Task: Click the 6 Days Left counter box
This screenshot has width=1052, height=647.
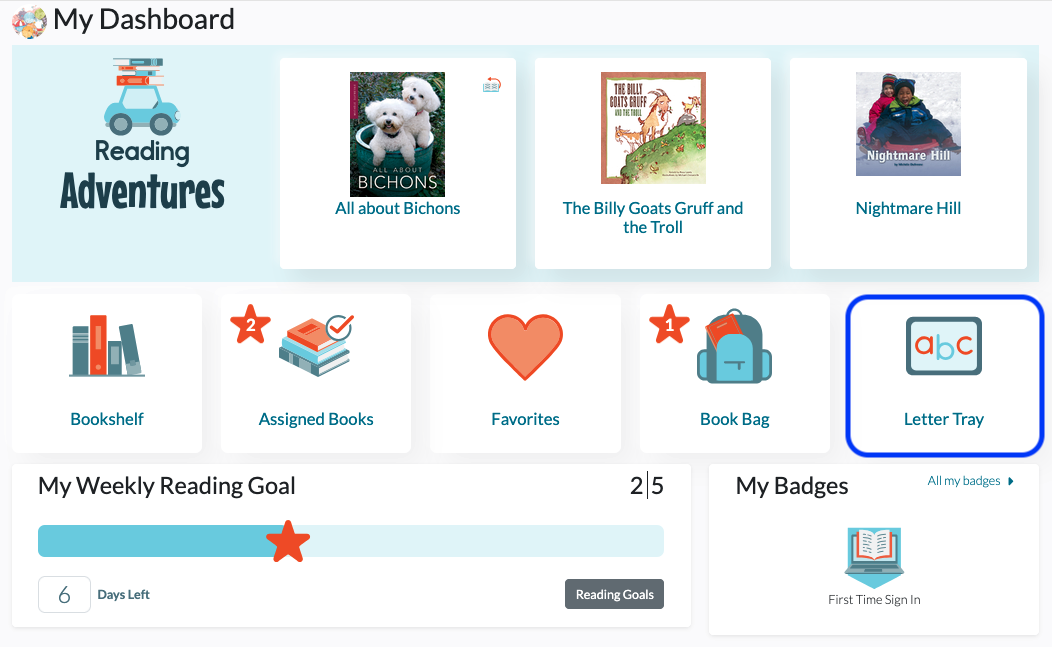Action: pyautogui.click(x=64, y=595)
